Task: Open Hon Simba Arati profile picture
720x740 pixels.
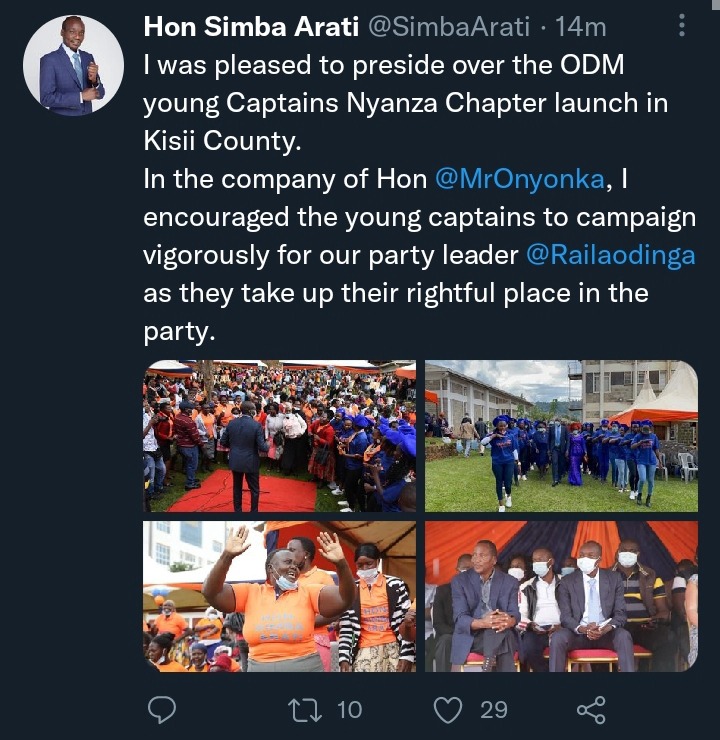Action: (x=74, y=66)
